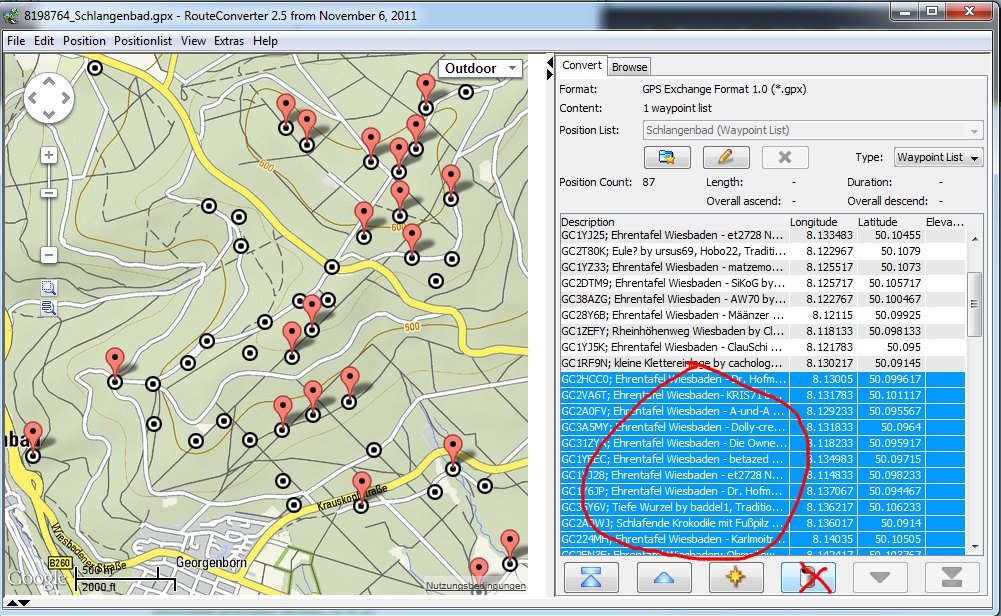Image resolution: width=1001 pixels, height=616 pixels.
Task: Pan the map south with the down arrow
Action: click(x=49, y=114)
